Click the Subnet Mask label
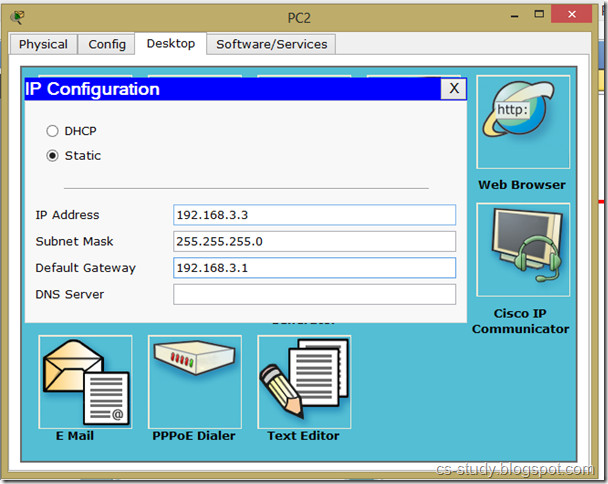608x484 pixels. click(74, 241)
